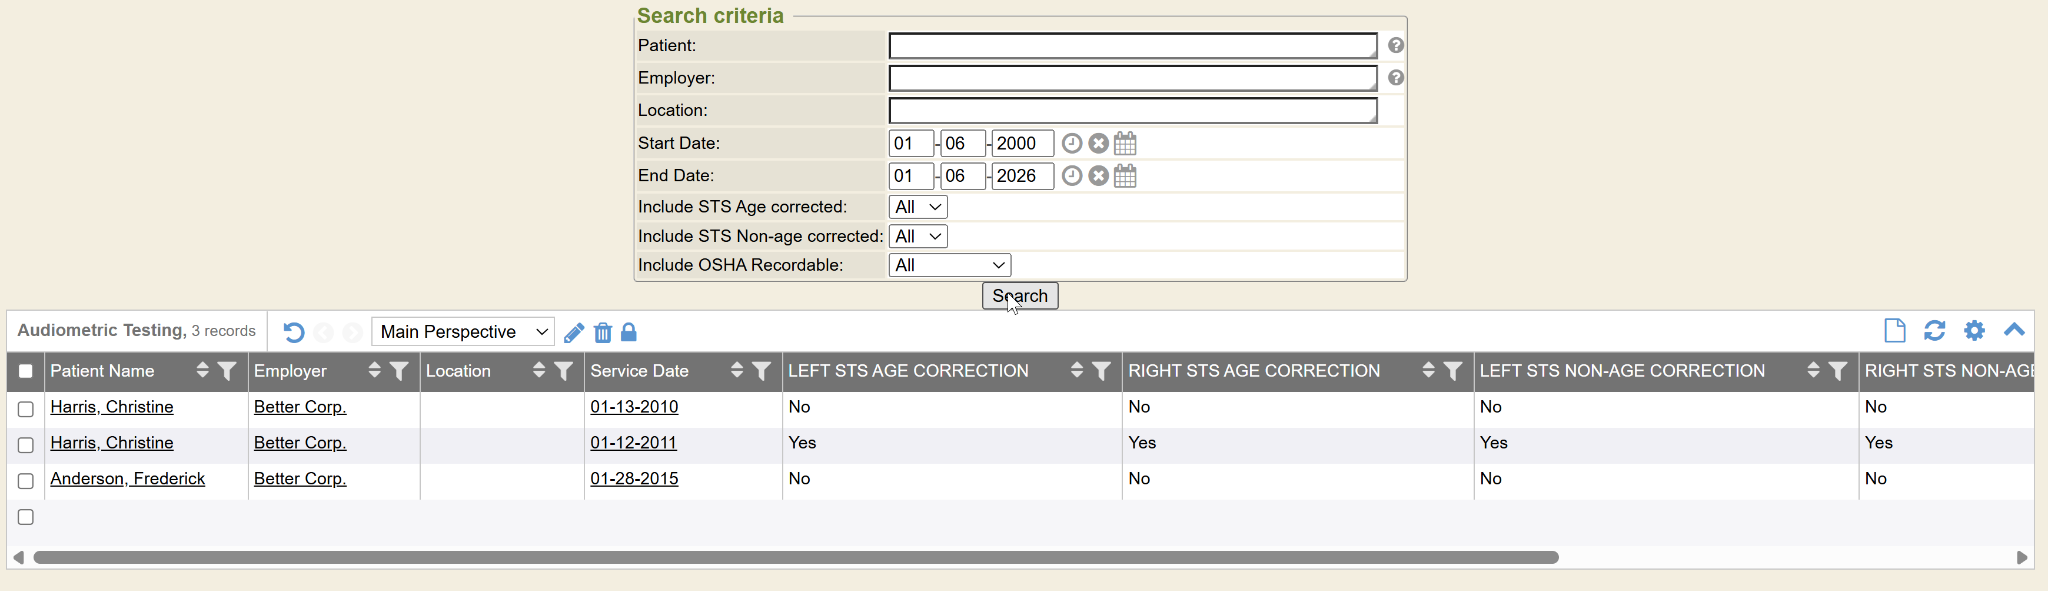Tick checkbox for Harris 01-13-2010 row
Image resolution: width=2048 pixels, height=591 pixels.
click(26, 409)
